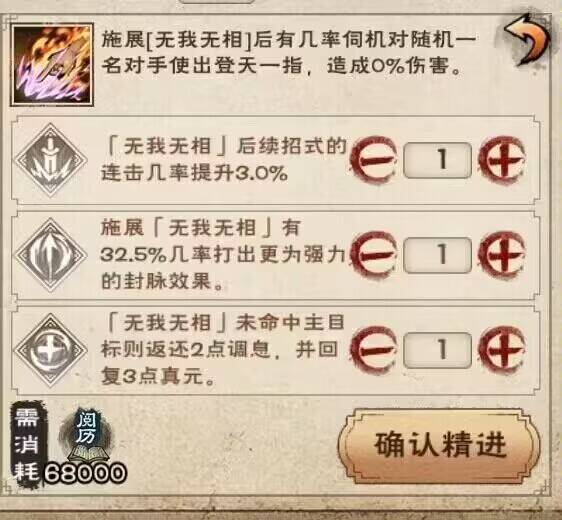Click the orange back arrow icon
The width and height of the screenshot is (562, 520).
click(527, 40)
